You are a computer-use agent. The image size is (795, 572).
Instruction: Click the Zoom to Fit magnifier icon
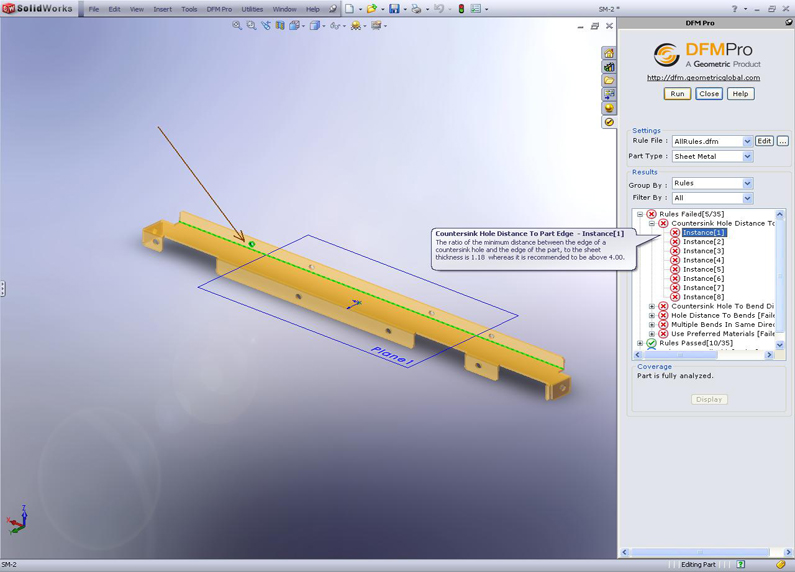237,25
